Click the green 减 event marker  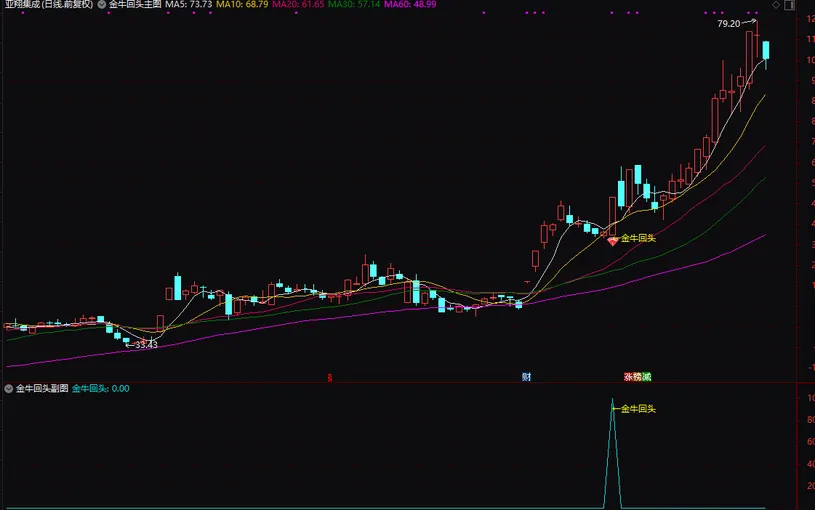click(x=647, y=377)
